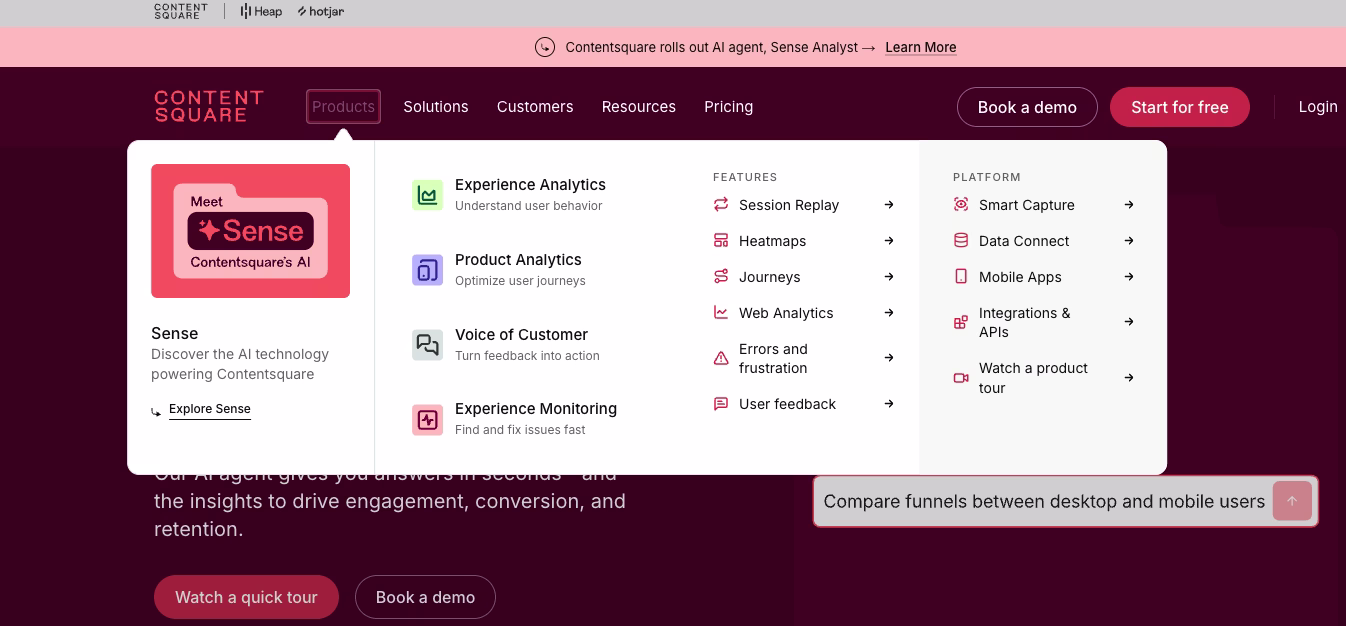Screen dimensions: 1346x626
Task: Click the Start for free button
Action: point(1180,107)
